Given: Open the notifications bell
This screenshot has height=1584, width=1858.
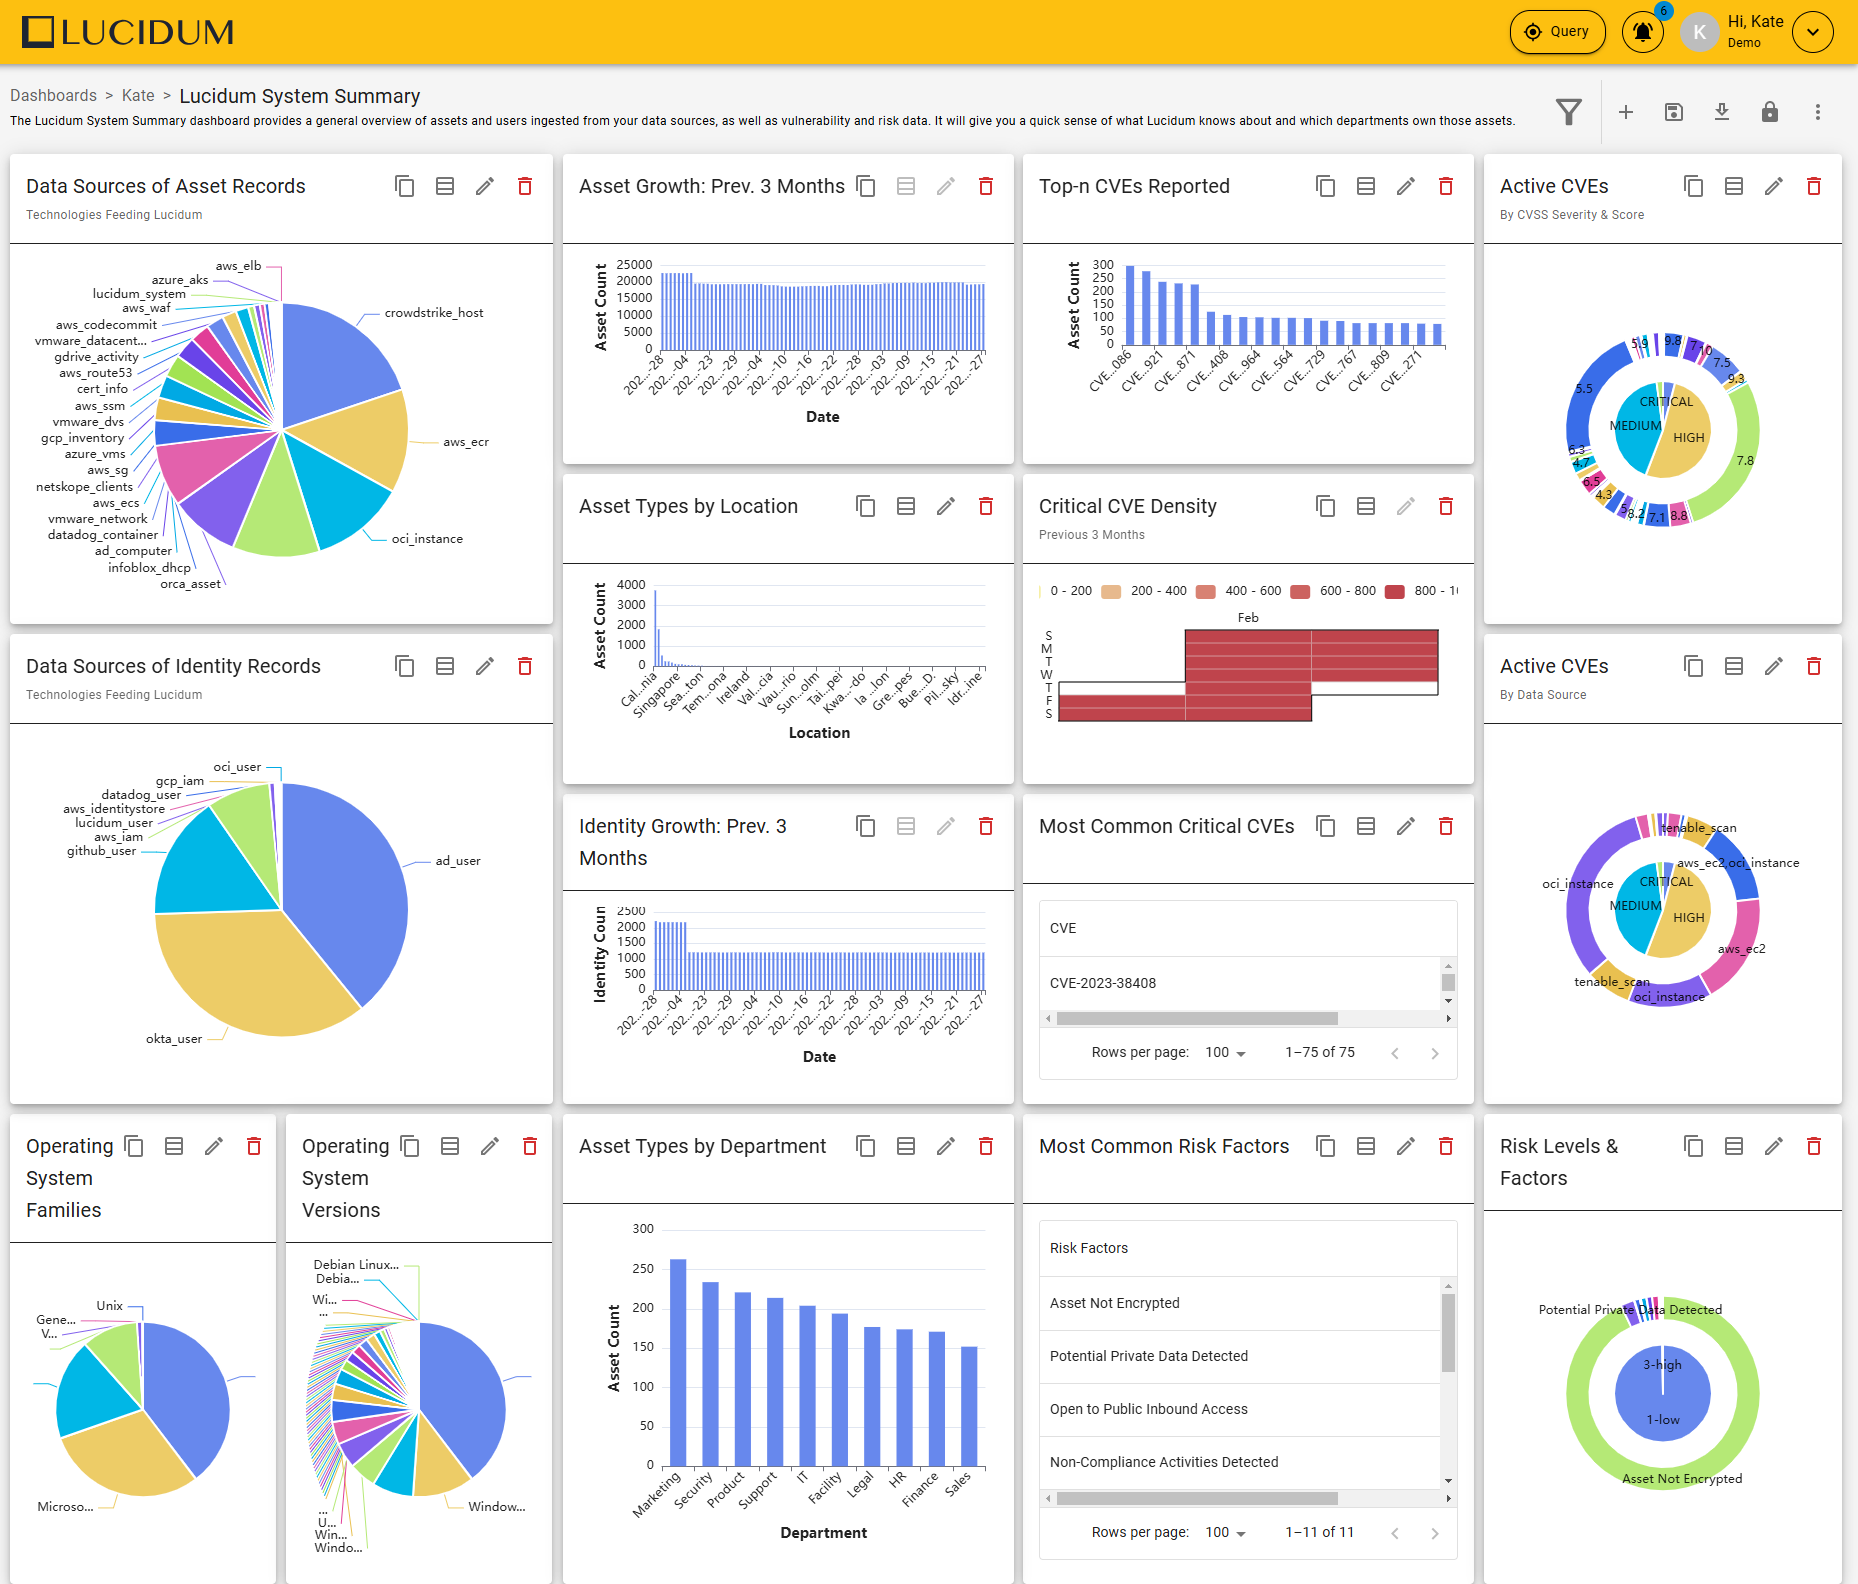Looking at the screenshot, I should point(1643,32).
